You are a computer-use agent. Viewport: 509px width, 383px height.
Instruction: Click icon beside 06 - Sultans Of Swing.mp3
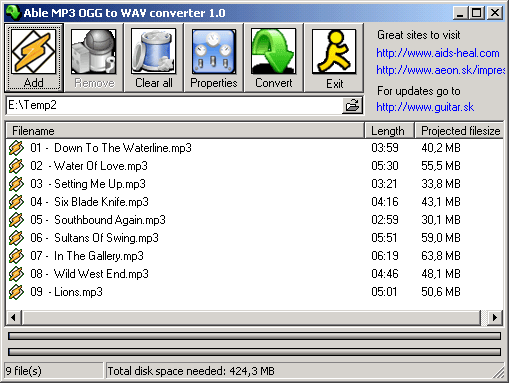coord(16,238)
